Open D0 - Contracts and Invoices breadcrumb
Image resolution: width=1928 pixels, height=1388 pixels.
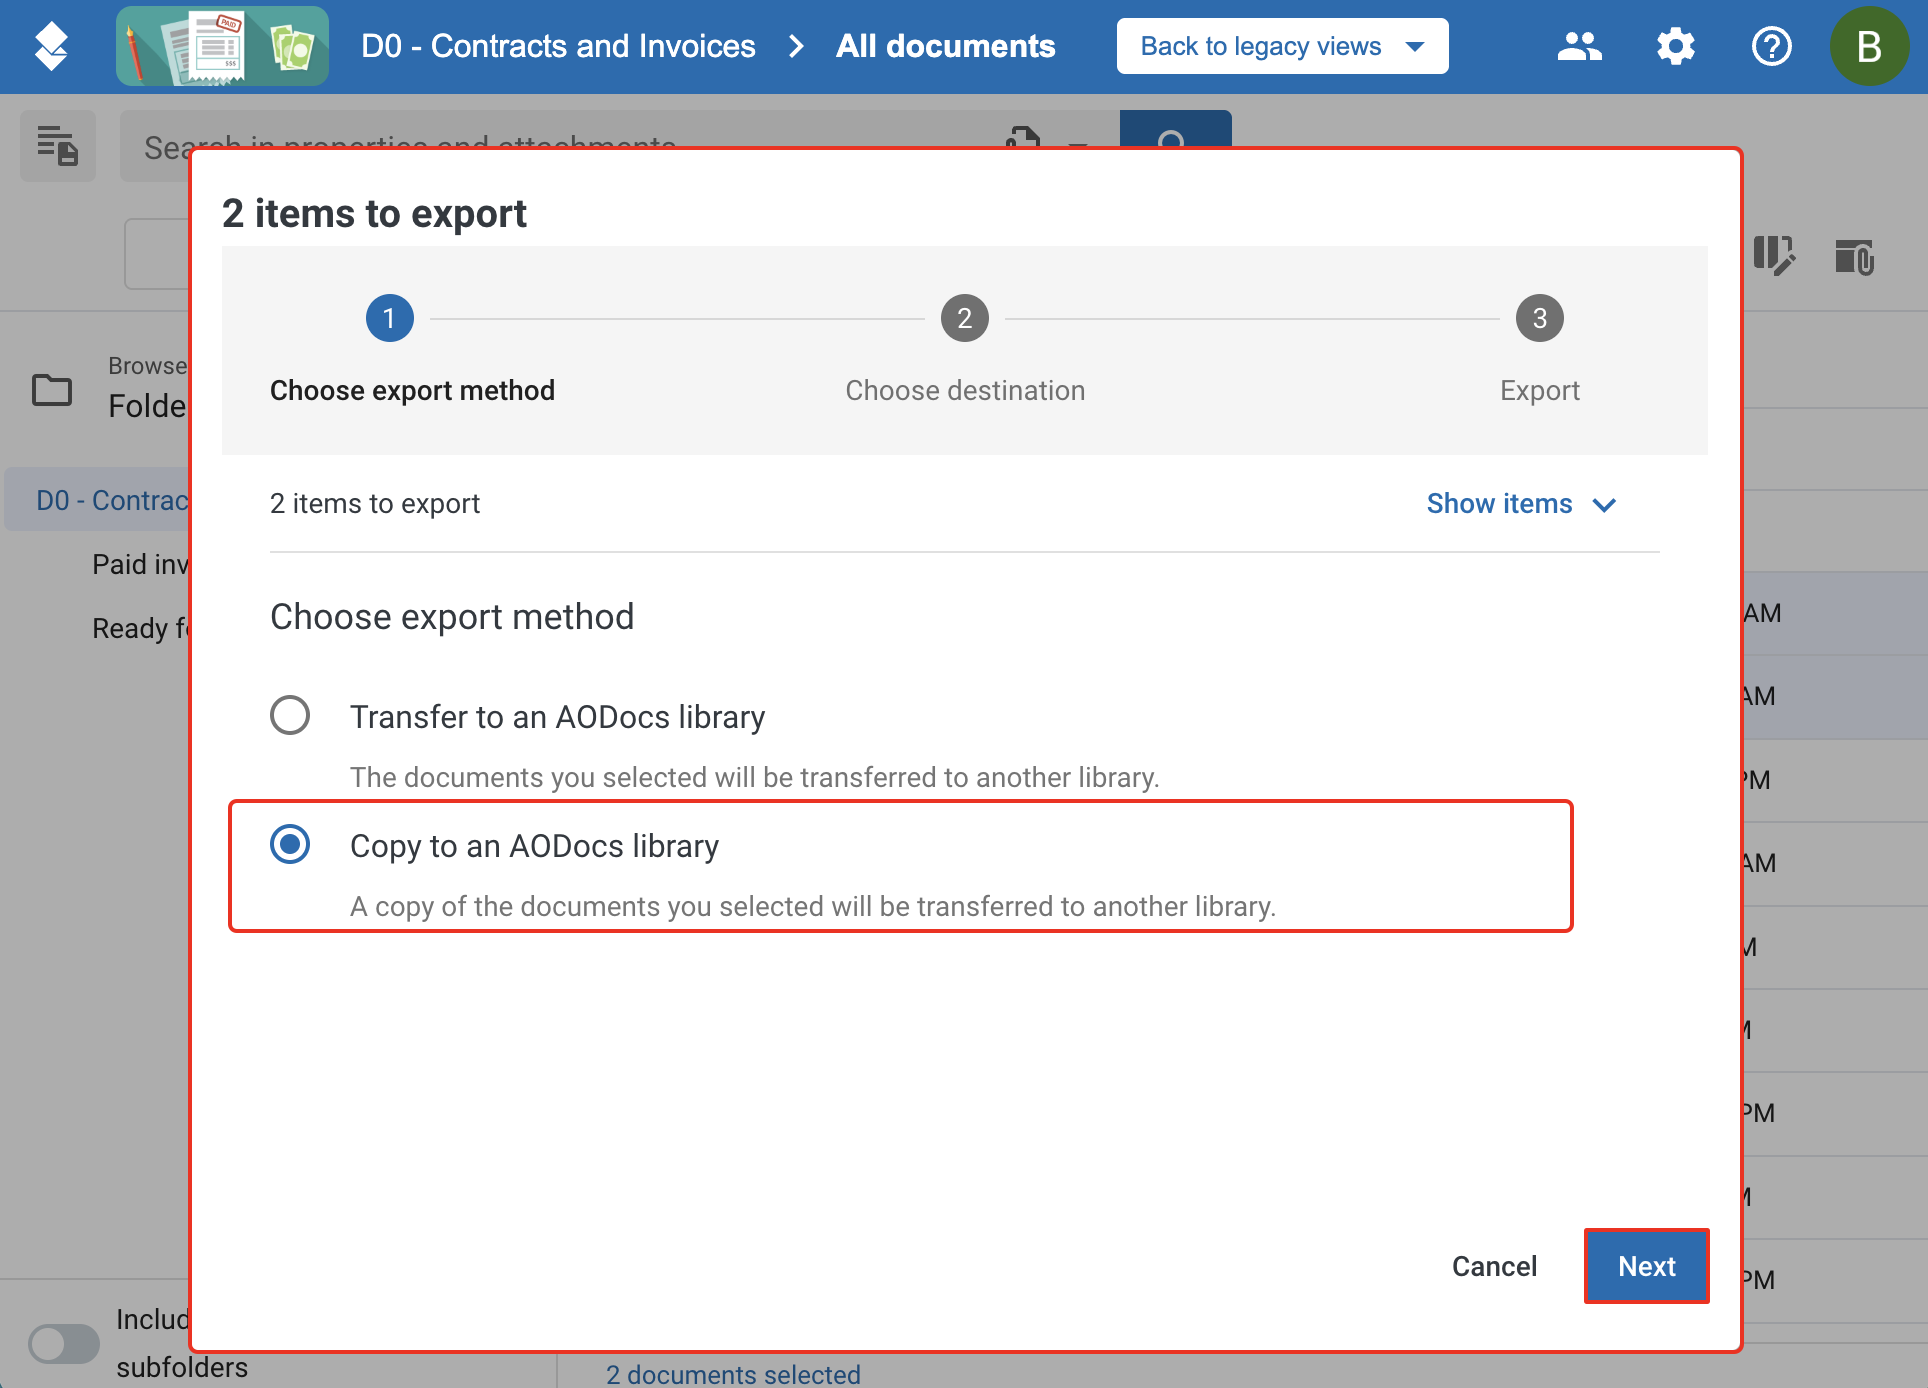558,46
